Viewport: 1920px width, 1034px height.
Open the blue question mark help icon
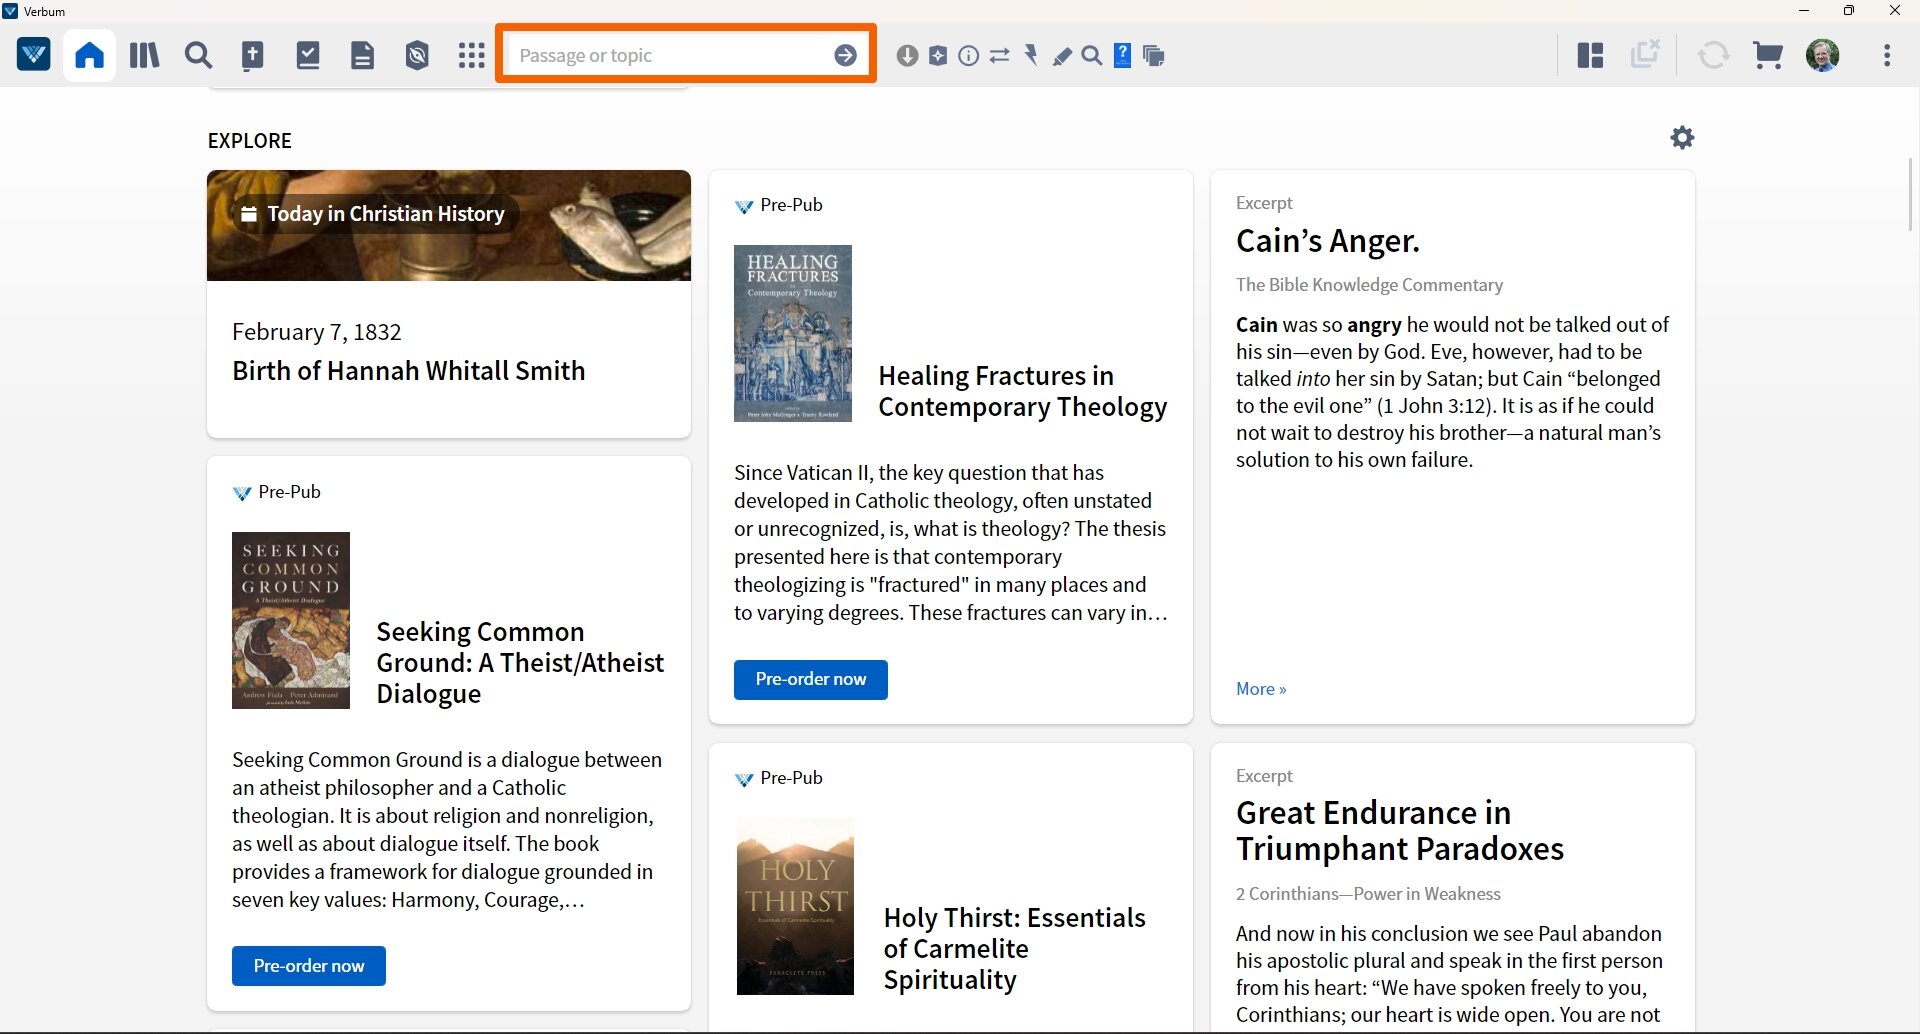click(x=1123, y=55)
